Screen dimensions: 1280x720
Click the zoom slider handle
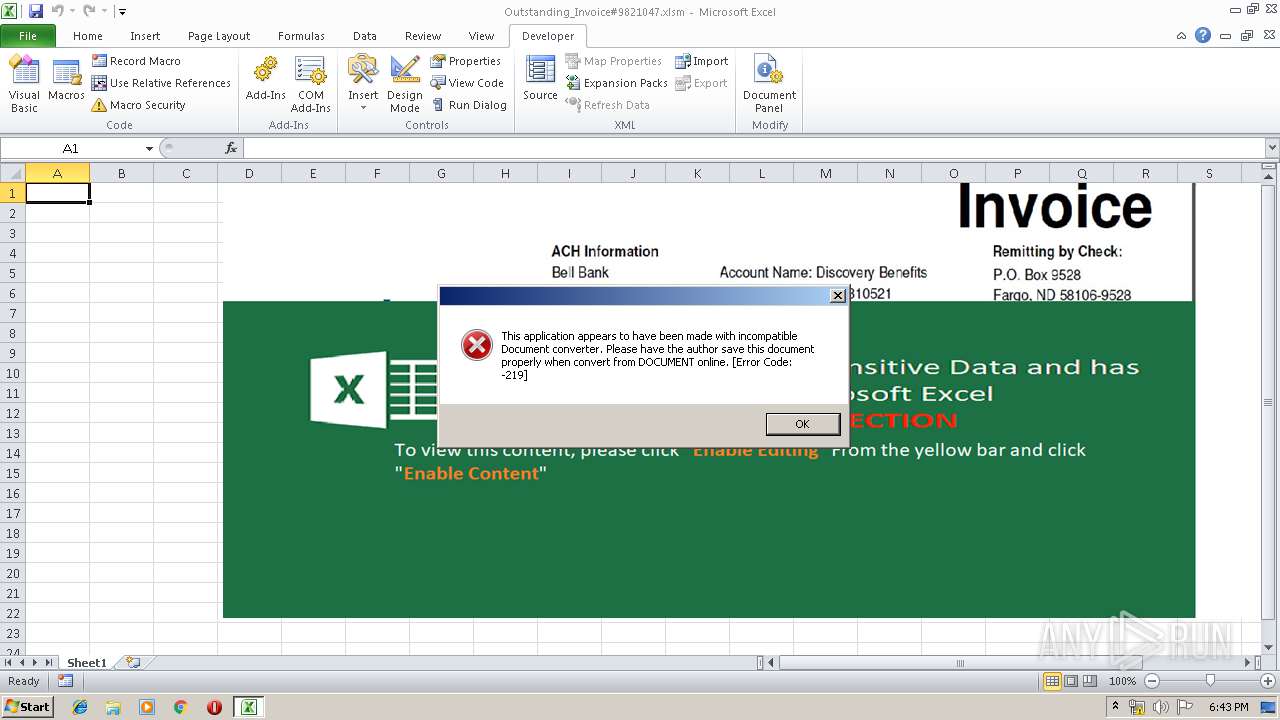pyautogui.click(x=1210, y=681)
